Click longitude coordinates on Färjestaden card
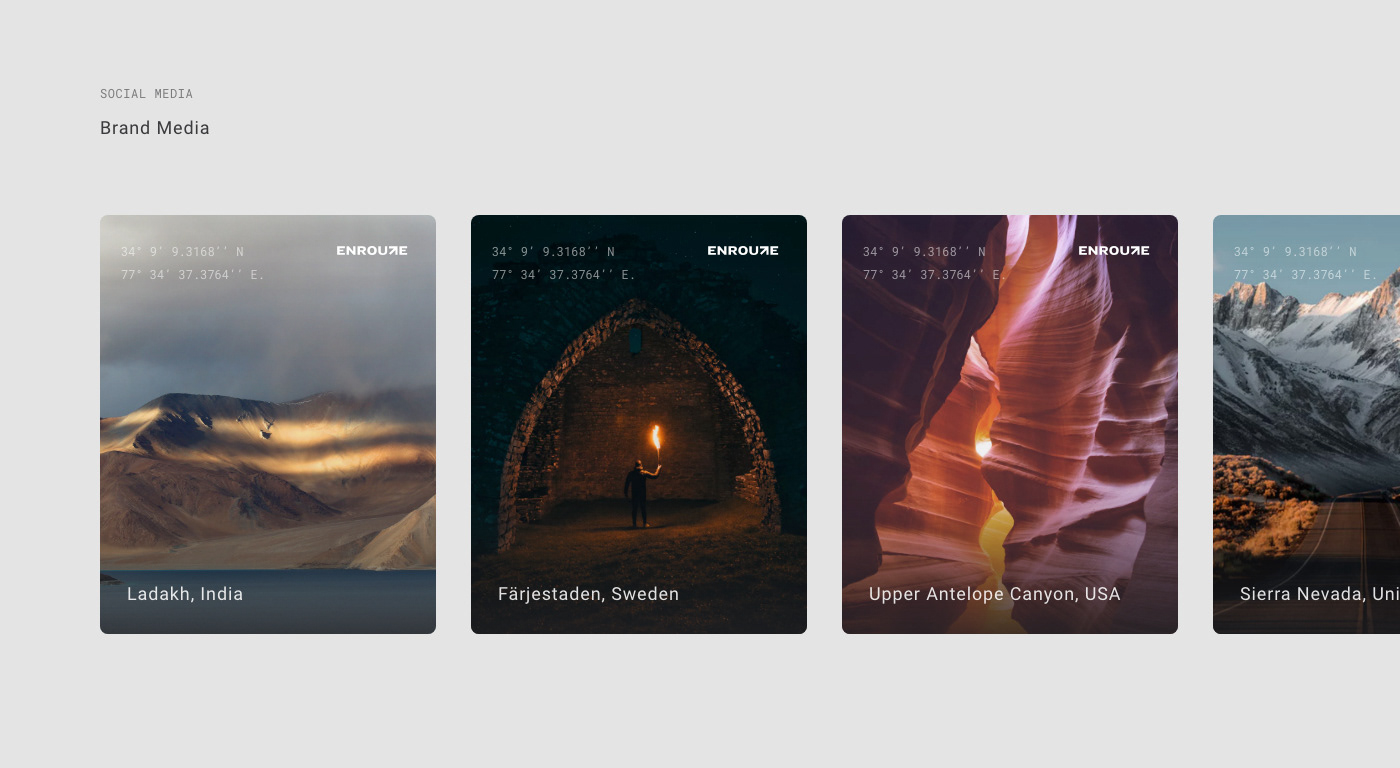1400x768 pixels. click(564, 275)
